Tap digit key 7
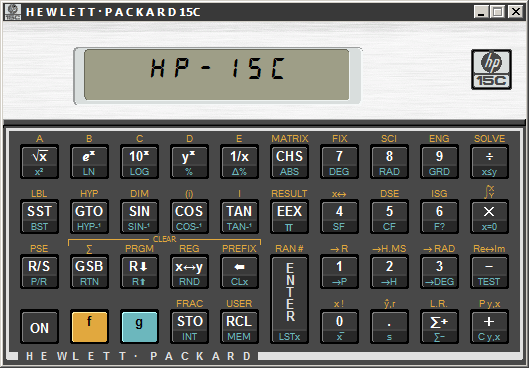 [339, 162]
